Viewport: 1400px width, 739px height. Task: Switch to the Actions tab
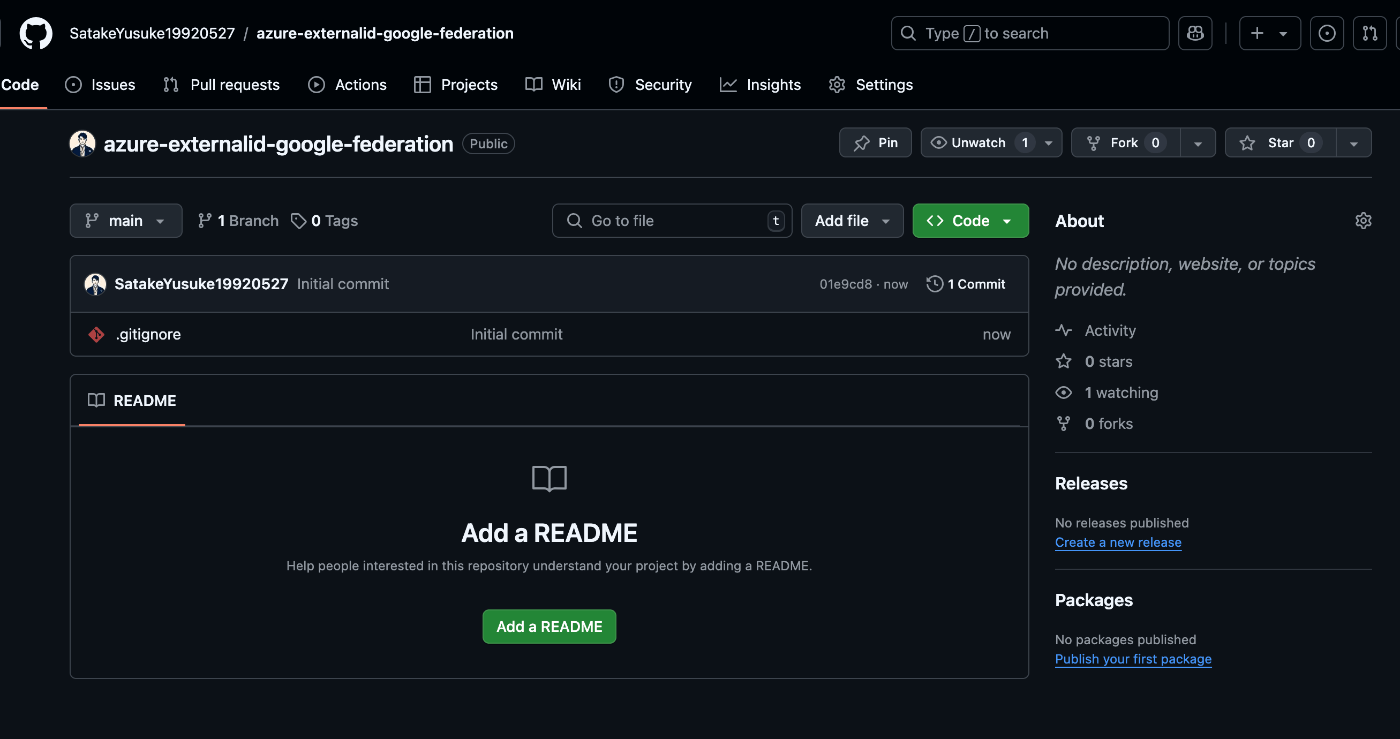[x=347, y=85]
